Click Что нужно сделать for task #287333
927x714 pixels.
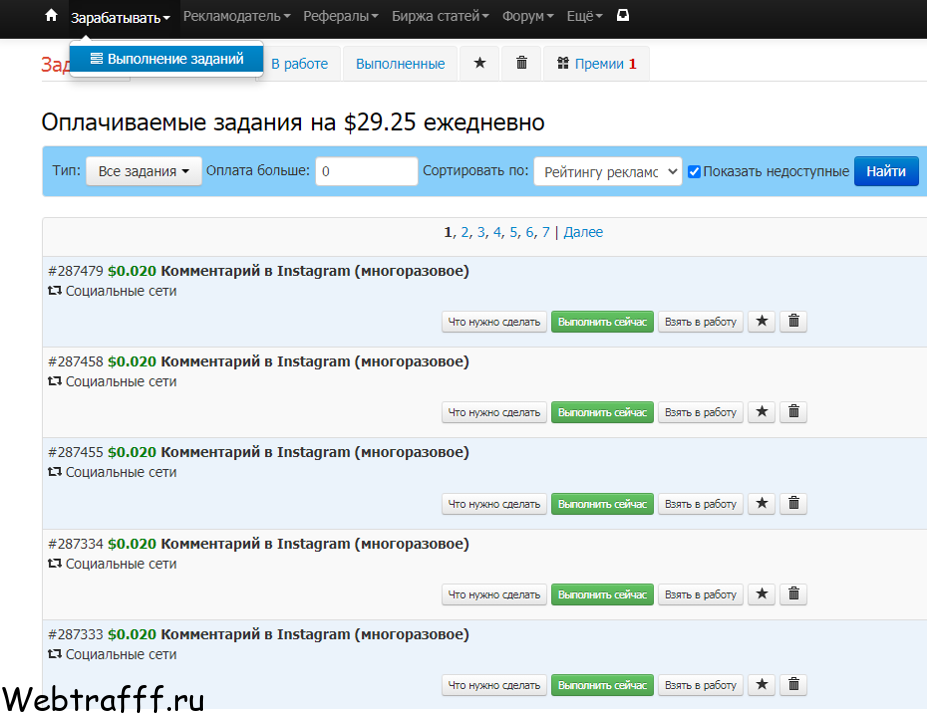(494, 684)
